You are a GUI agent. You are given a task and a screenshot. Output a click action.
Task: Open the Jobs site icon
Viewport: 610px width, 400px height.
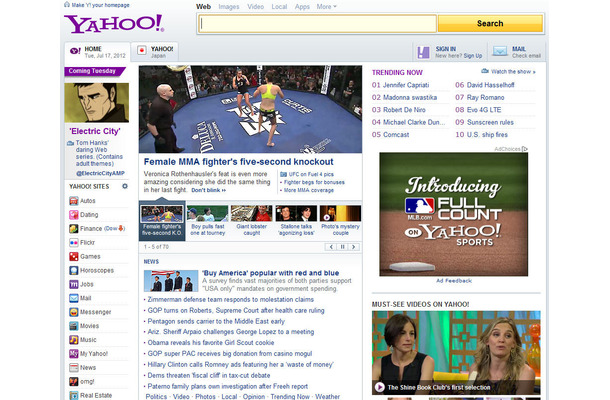(x=74, y=284)
